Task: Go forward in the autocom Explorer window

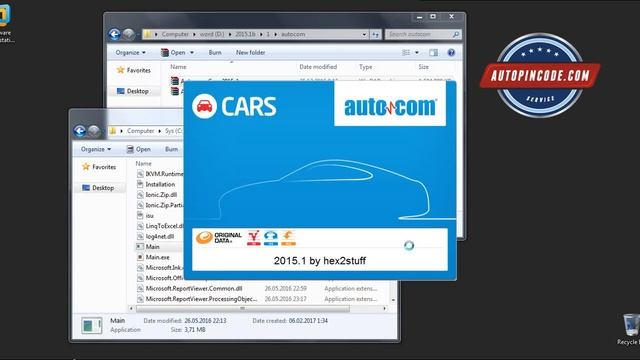Action: tap(129, 34)
